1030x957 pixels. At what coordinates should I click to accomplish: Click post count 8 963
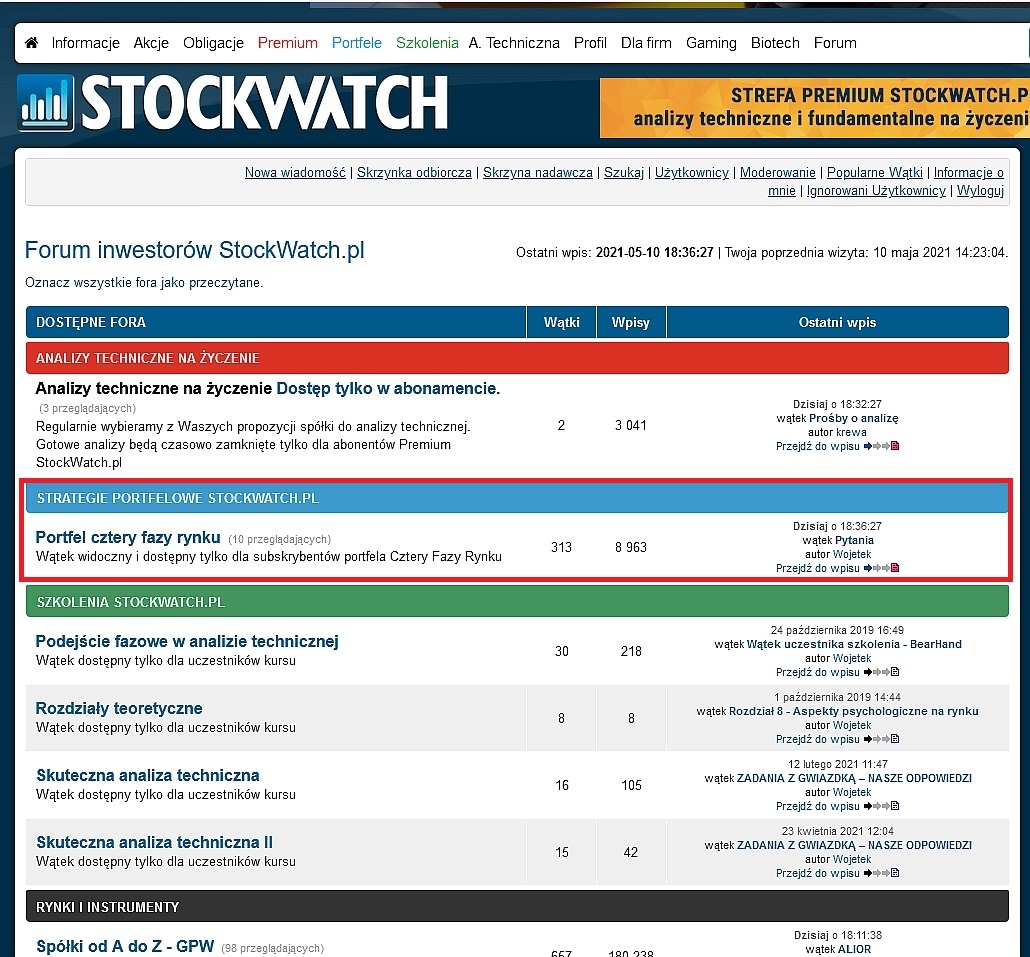(x=631, y=547)
